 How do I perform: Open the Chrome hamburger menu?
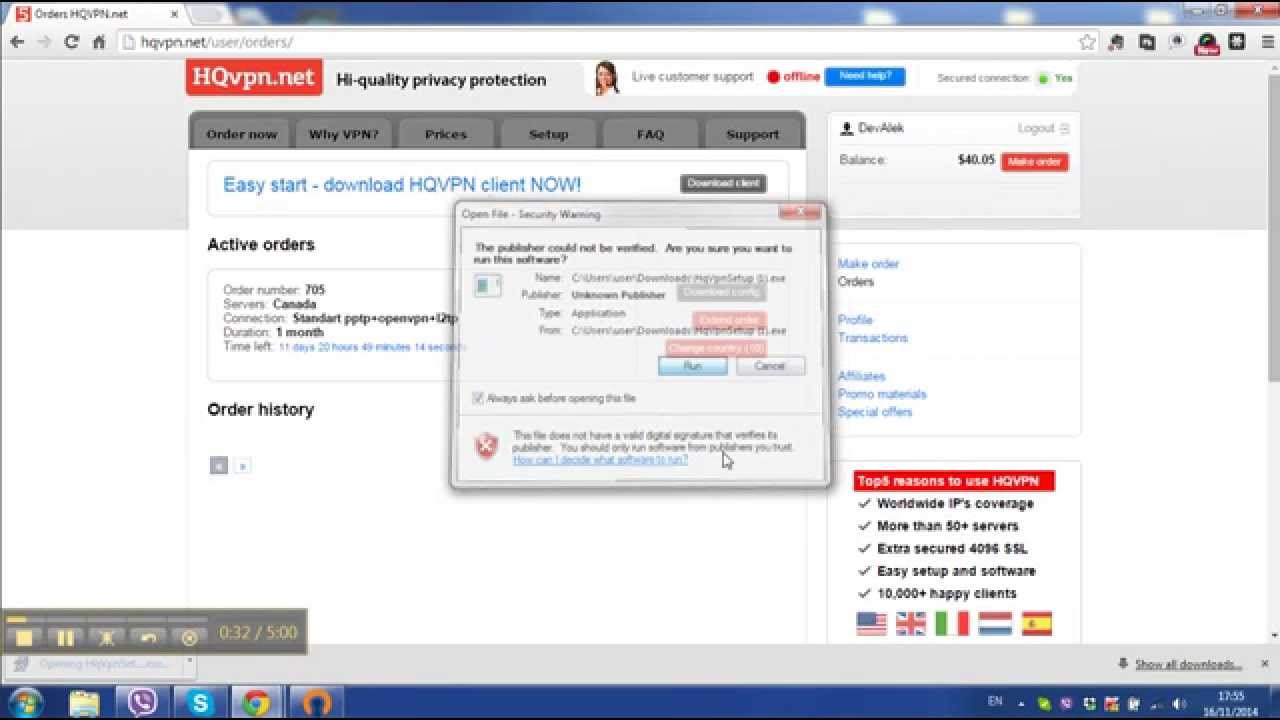1266,42
